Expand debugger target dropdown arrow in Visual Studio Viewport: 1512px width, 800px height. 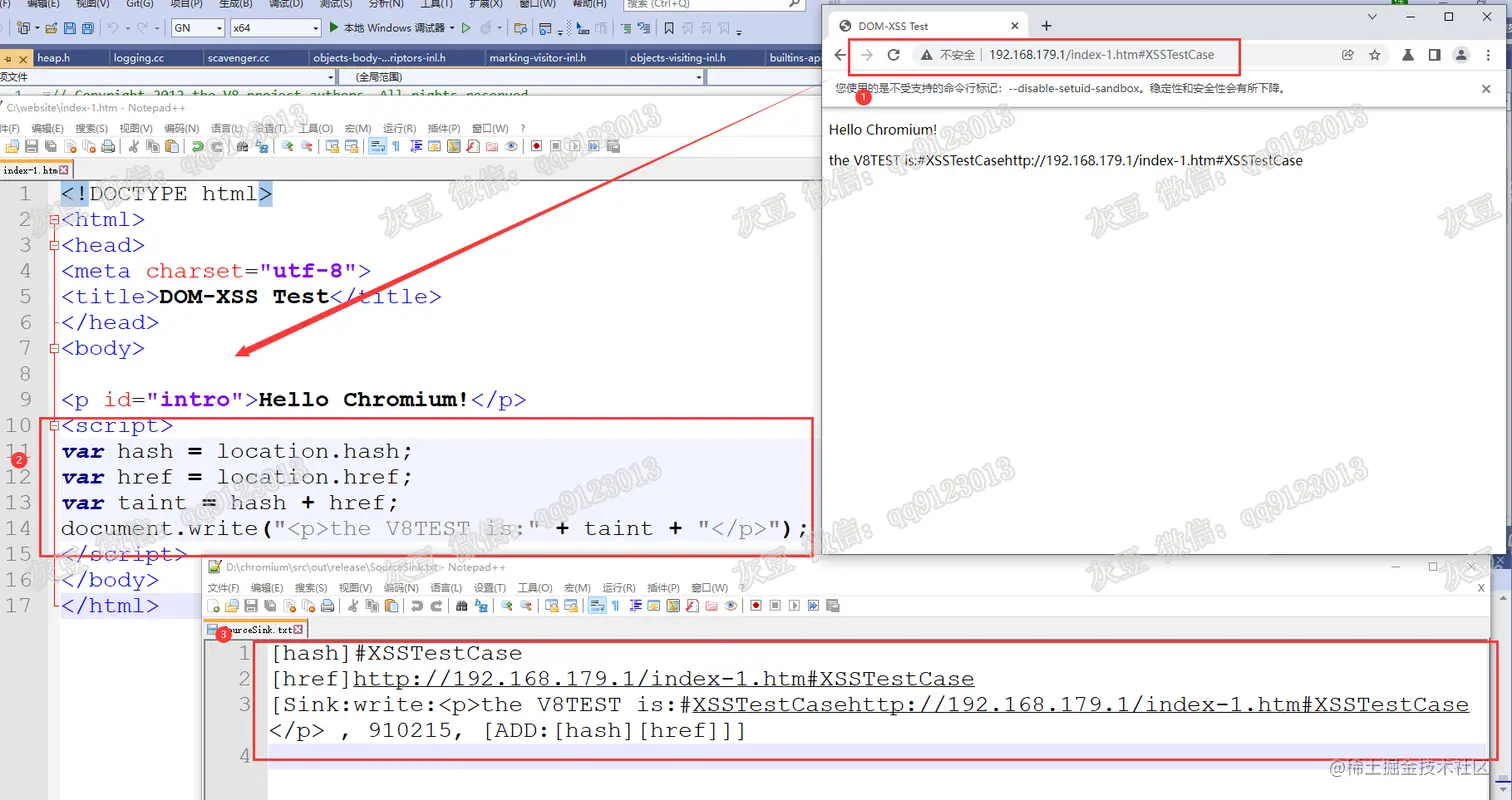coord(452,28)
